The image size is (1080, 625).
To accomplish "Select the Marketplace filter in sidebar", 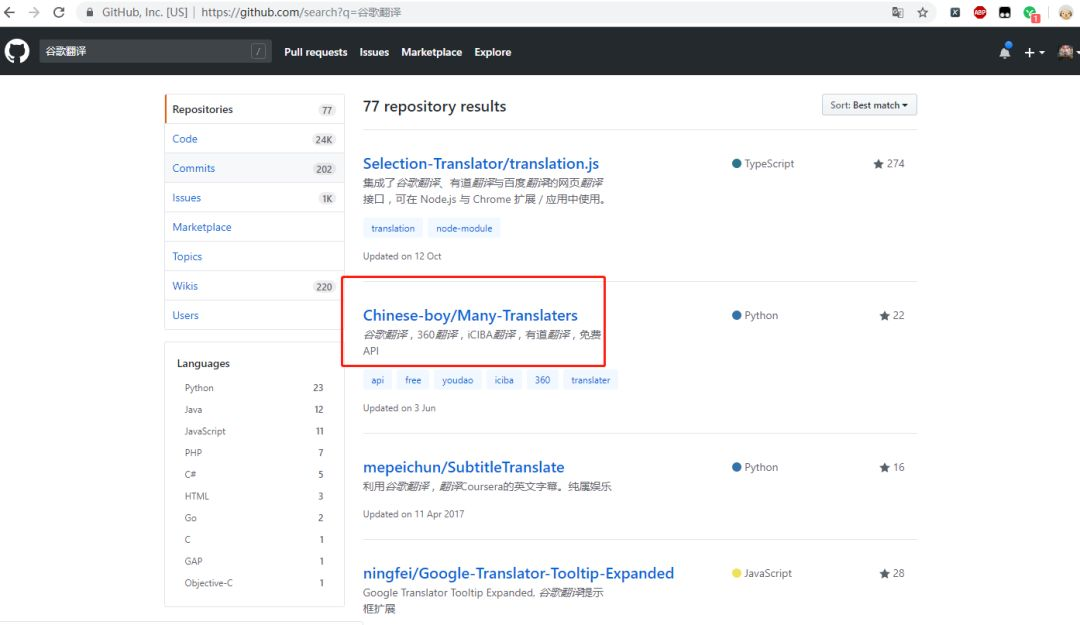I will click(254, 227).
